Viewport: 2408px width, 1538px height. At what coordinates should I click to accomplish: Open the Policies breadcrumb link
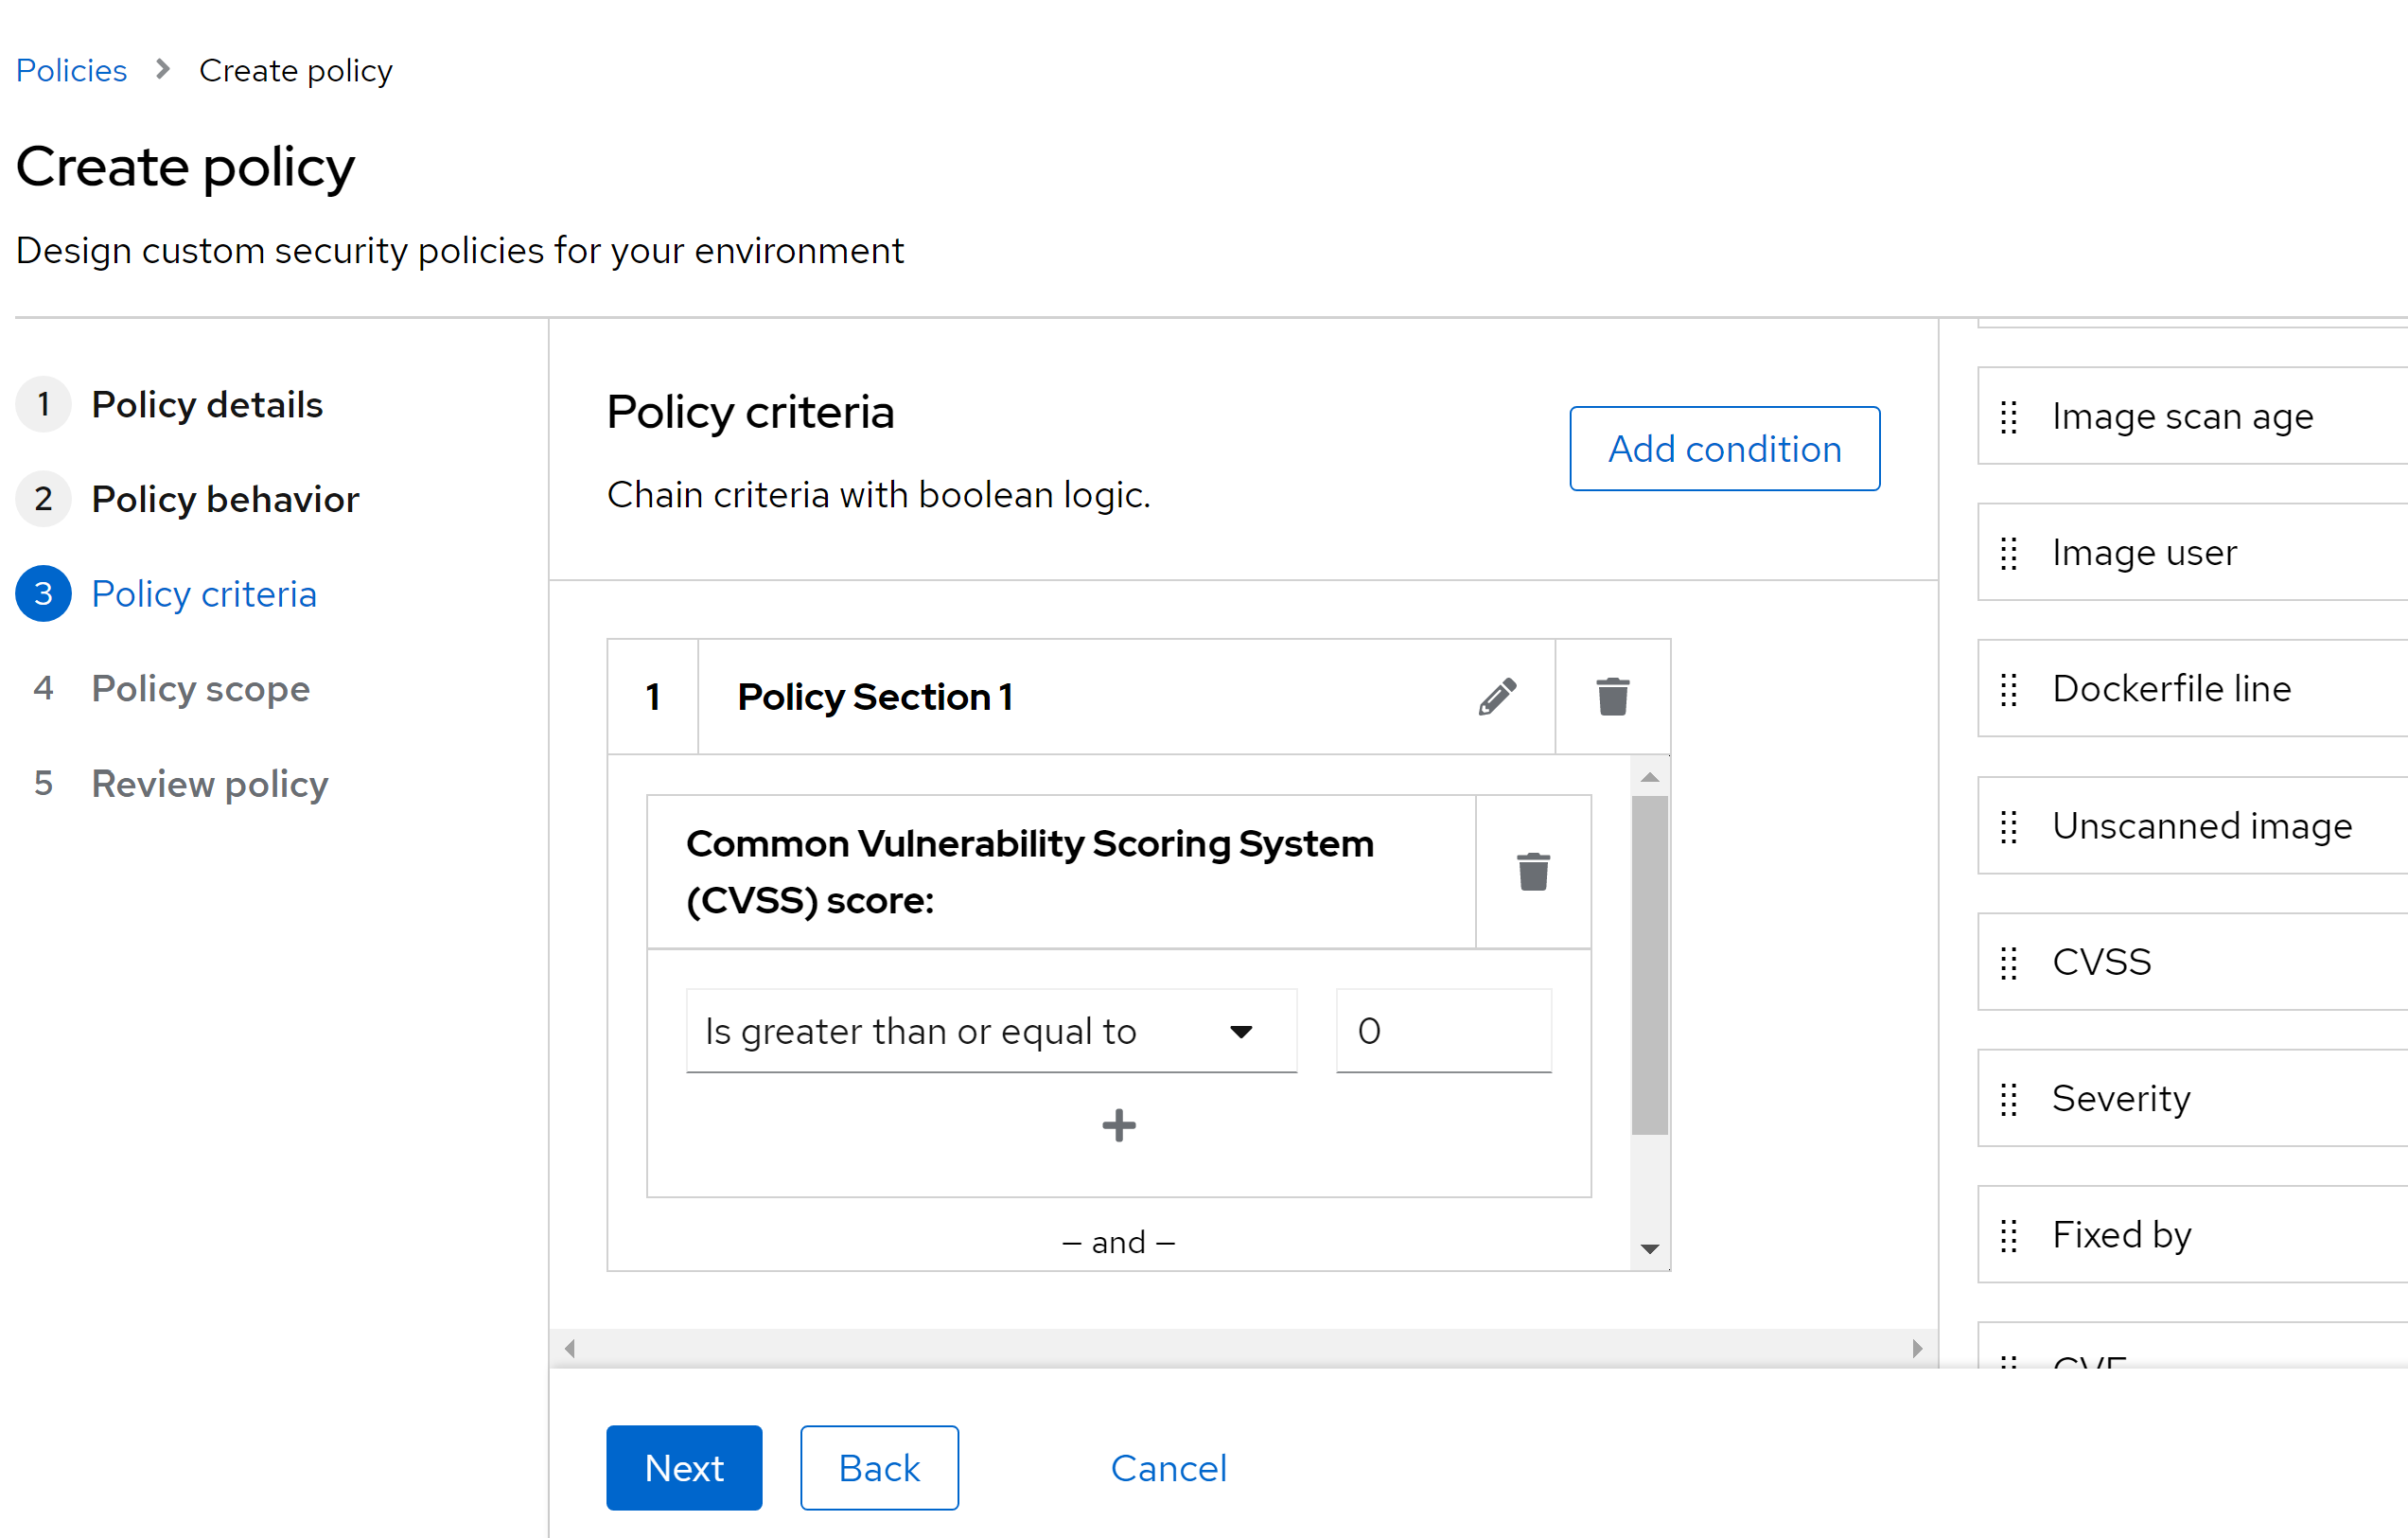[x=71, y=71]
